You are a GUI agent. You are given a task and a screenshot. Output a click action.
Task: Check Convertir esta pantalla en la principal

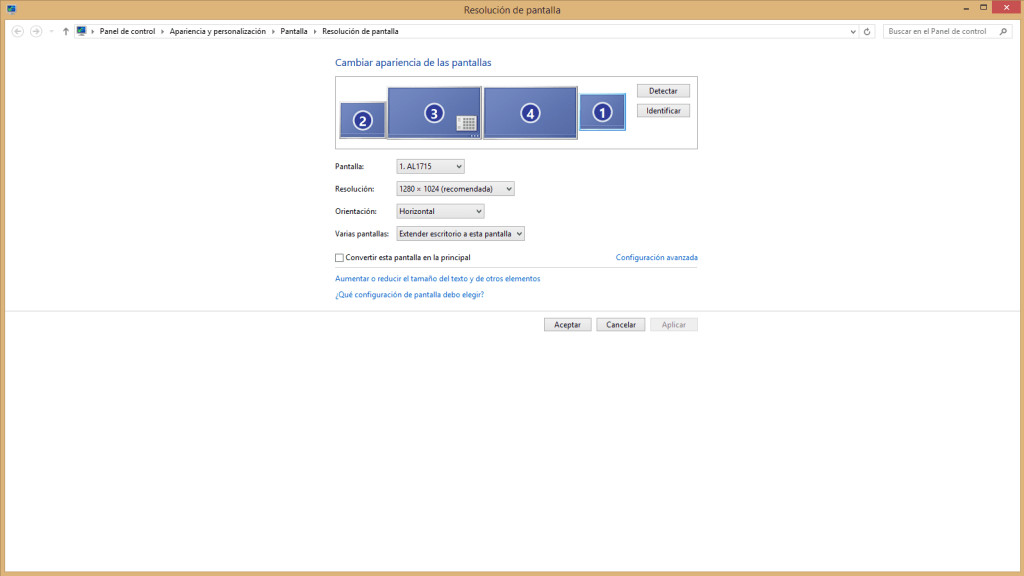[x=340, y=258]
